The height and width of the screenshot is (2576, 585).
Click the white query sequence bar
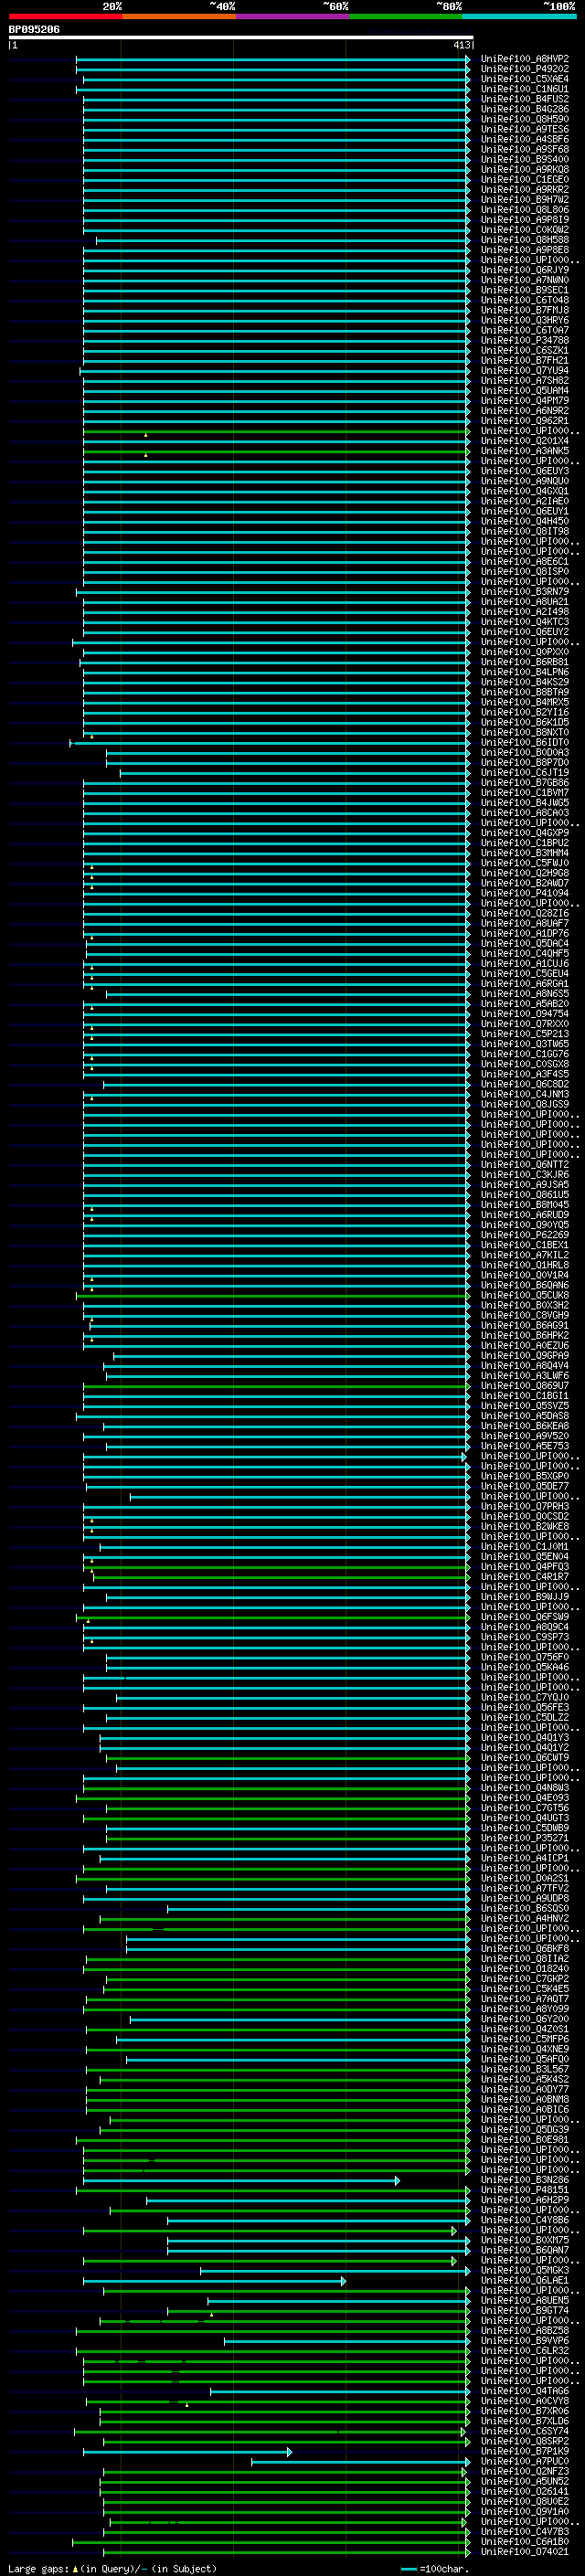point(241,37)
